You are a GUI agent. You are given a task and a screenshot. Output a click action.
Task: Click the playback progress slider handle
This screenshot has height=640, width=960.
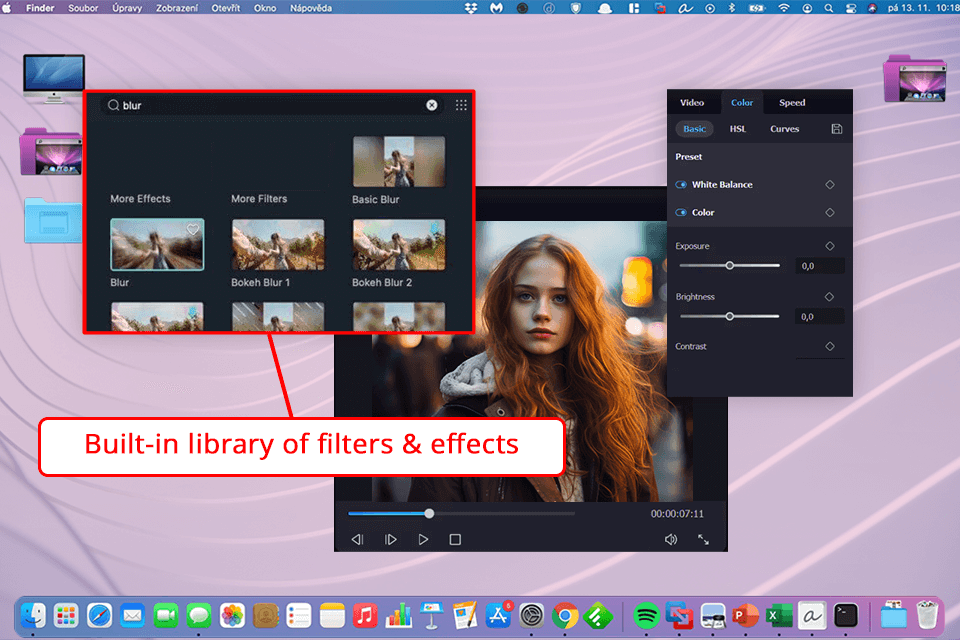pyautogui.click(x=429, y=513)
